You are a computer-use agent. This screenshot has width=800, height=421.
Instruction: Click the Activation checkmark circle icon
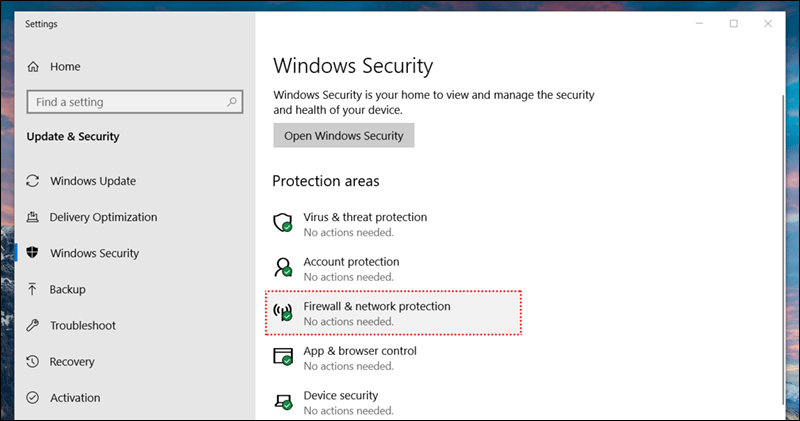(33, 398)
